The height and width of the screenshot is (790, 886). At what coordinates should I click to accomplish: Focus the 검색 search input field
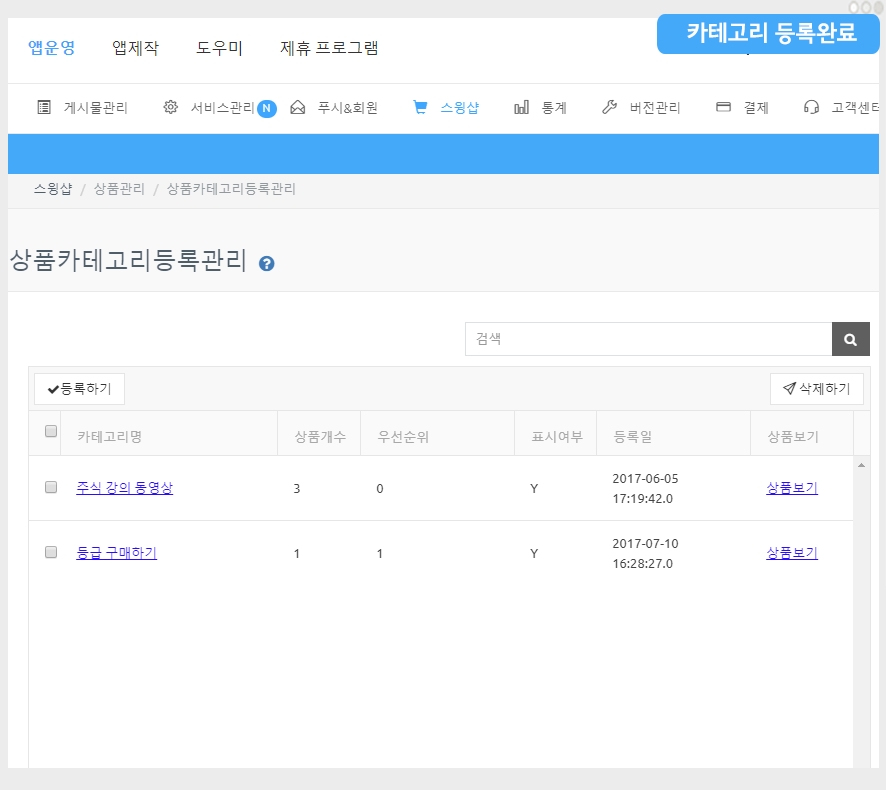pyautogui.click(x=648, y=339)
